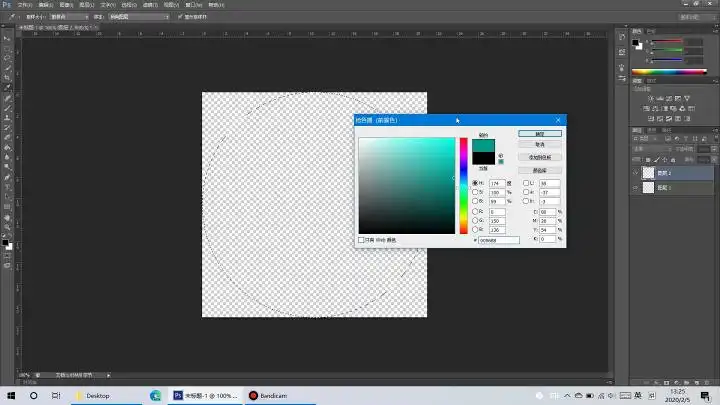Enable the Only Web Colors checkbox

point(362,240)
